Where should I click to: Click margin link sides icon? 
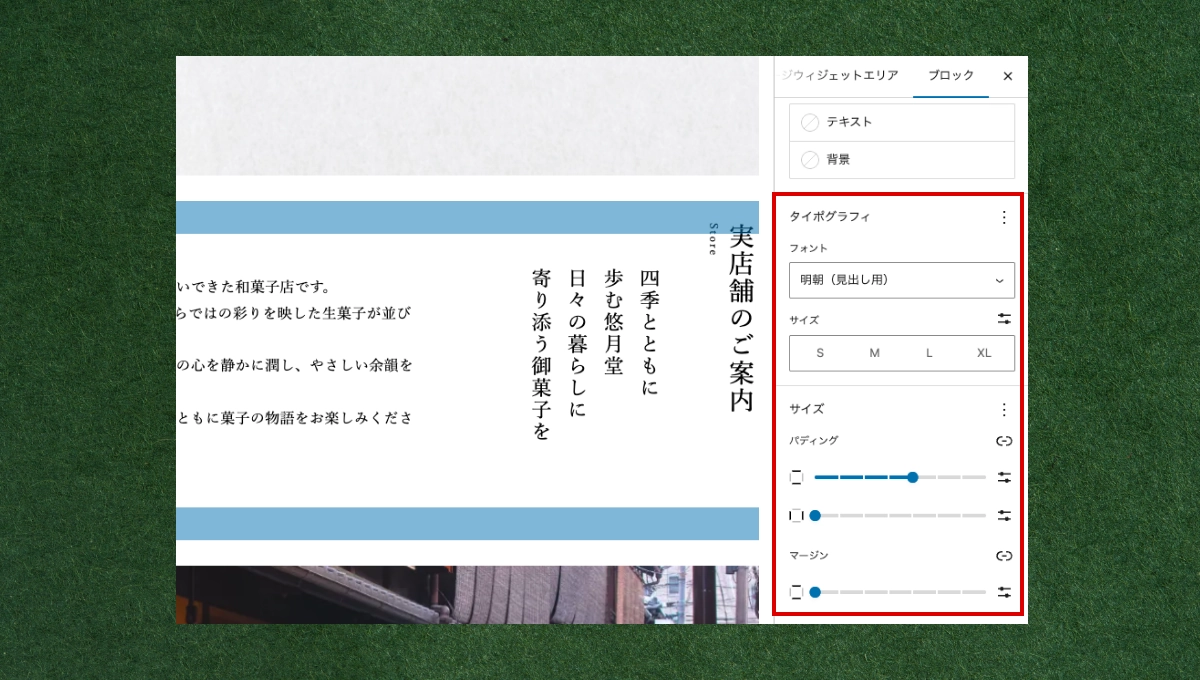(x=1004, y=556)
